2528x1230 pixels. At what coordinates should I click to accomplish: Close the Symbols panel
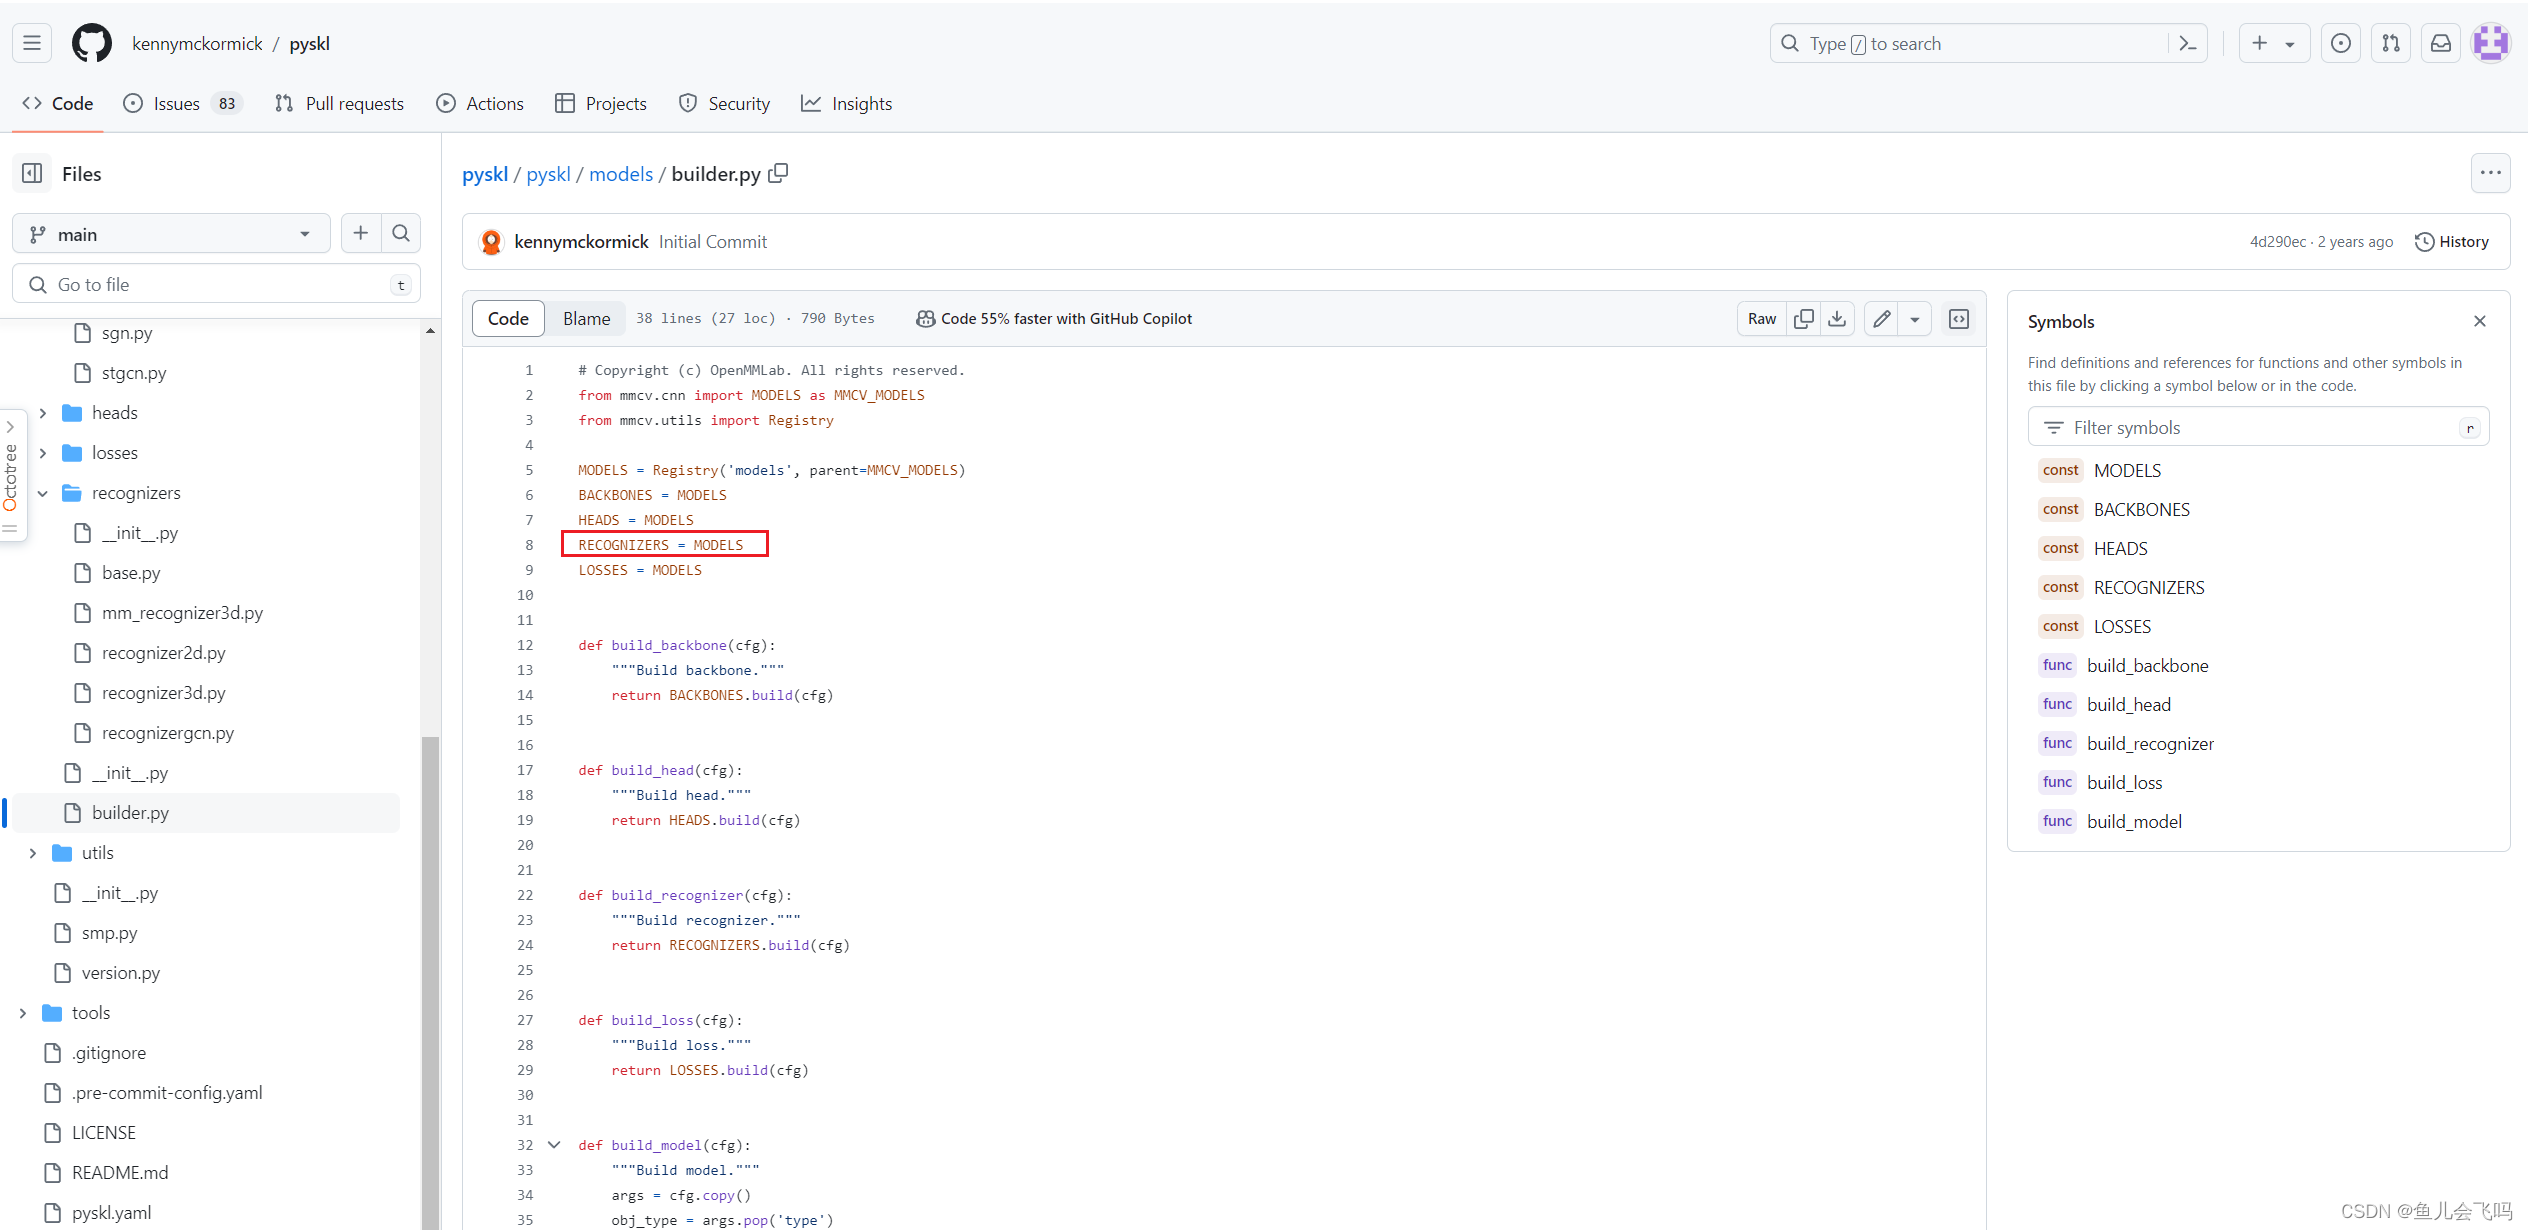2480,321
